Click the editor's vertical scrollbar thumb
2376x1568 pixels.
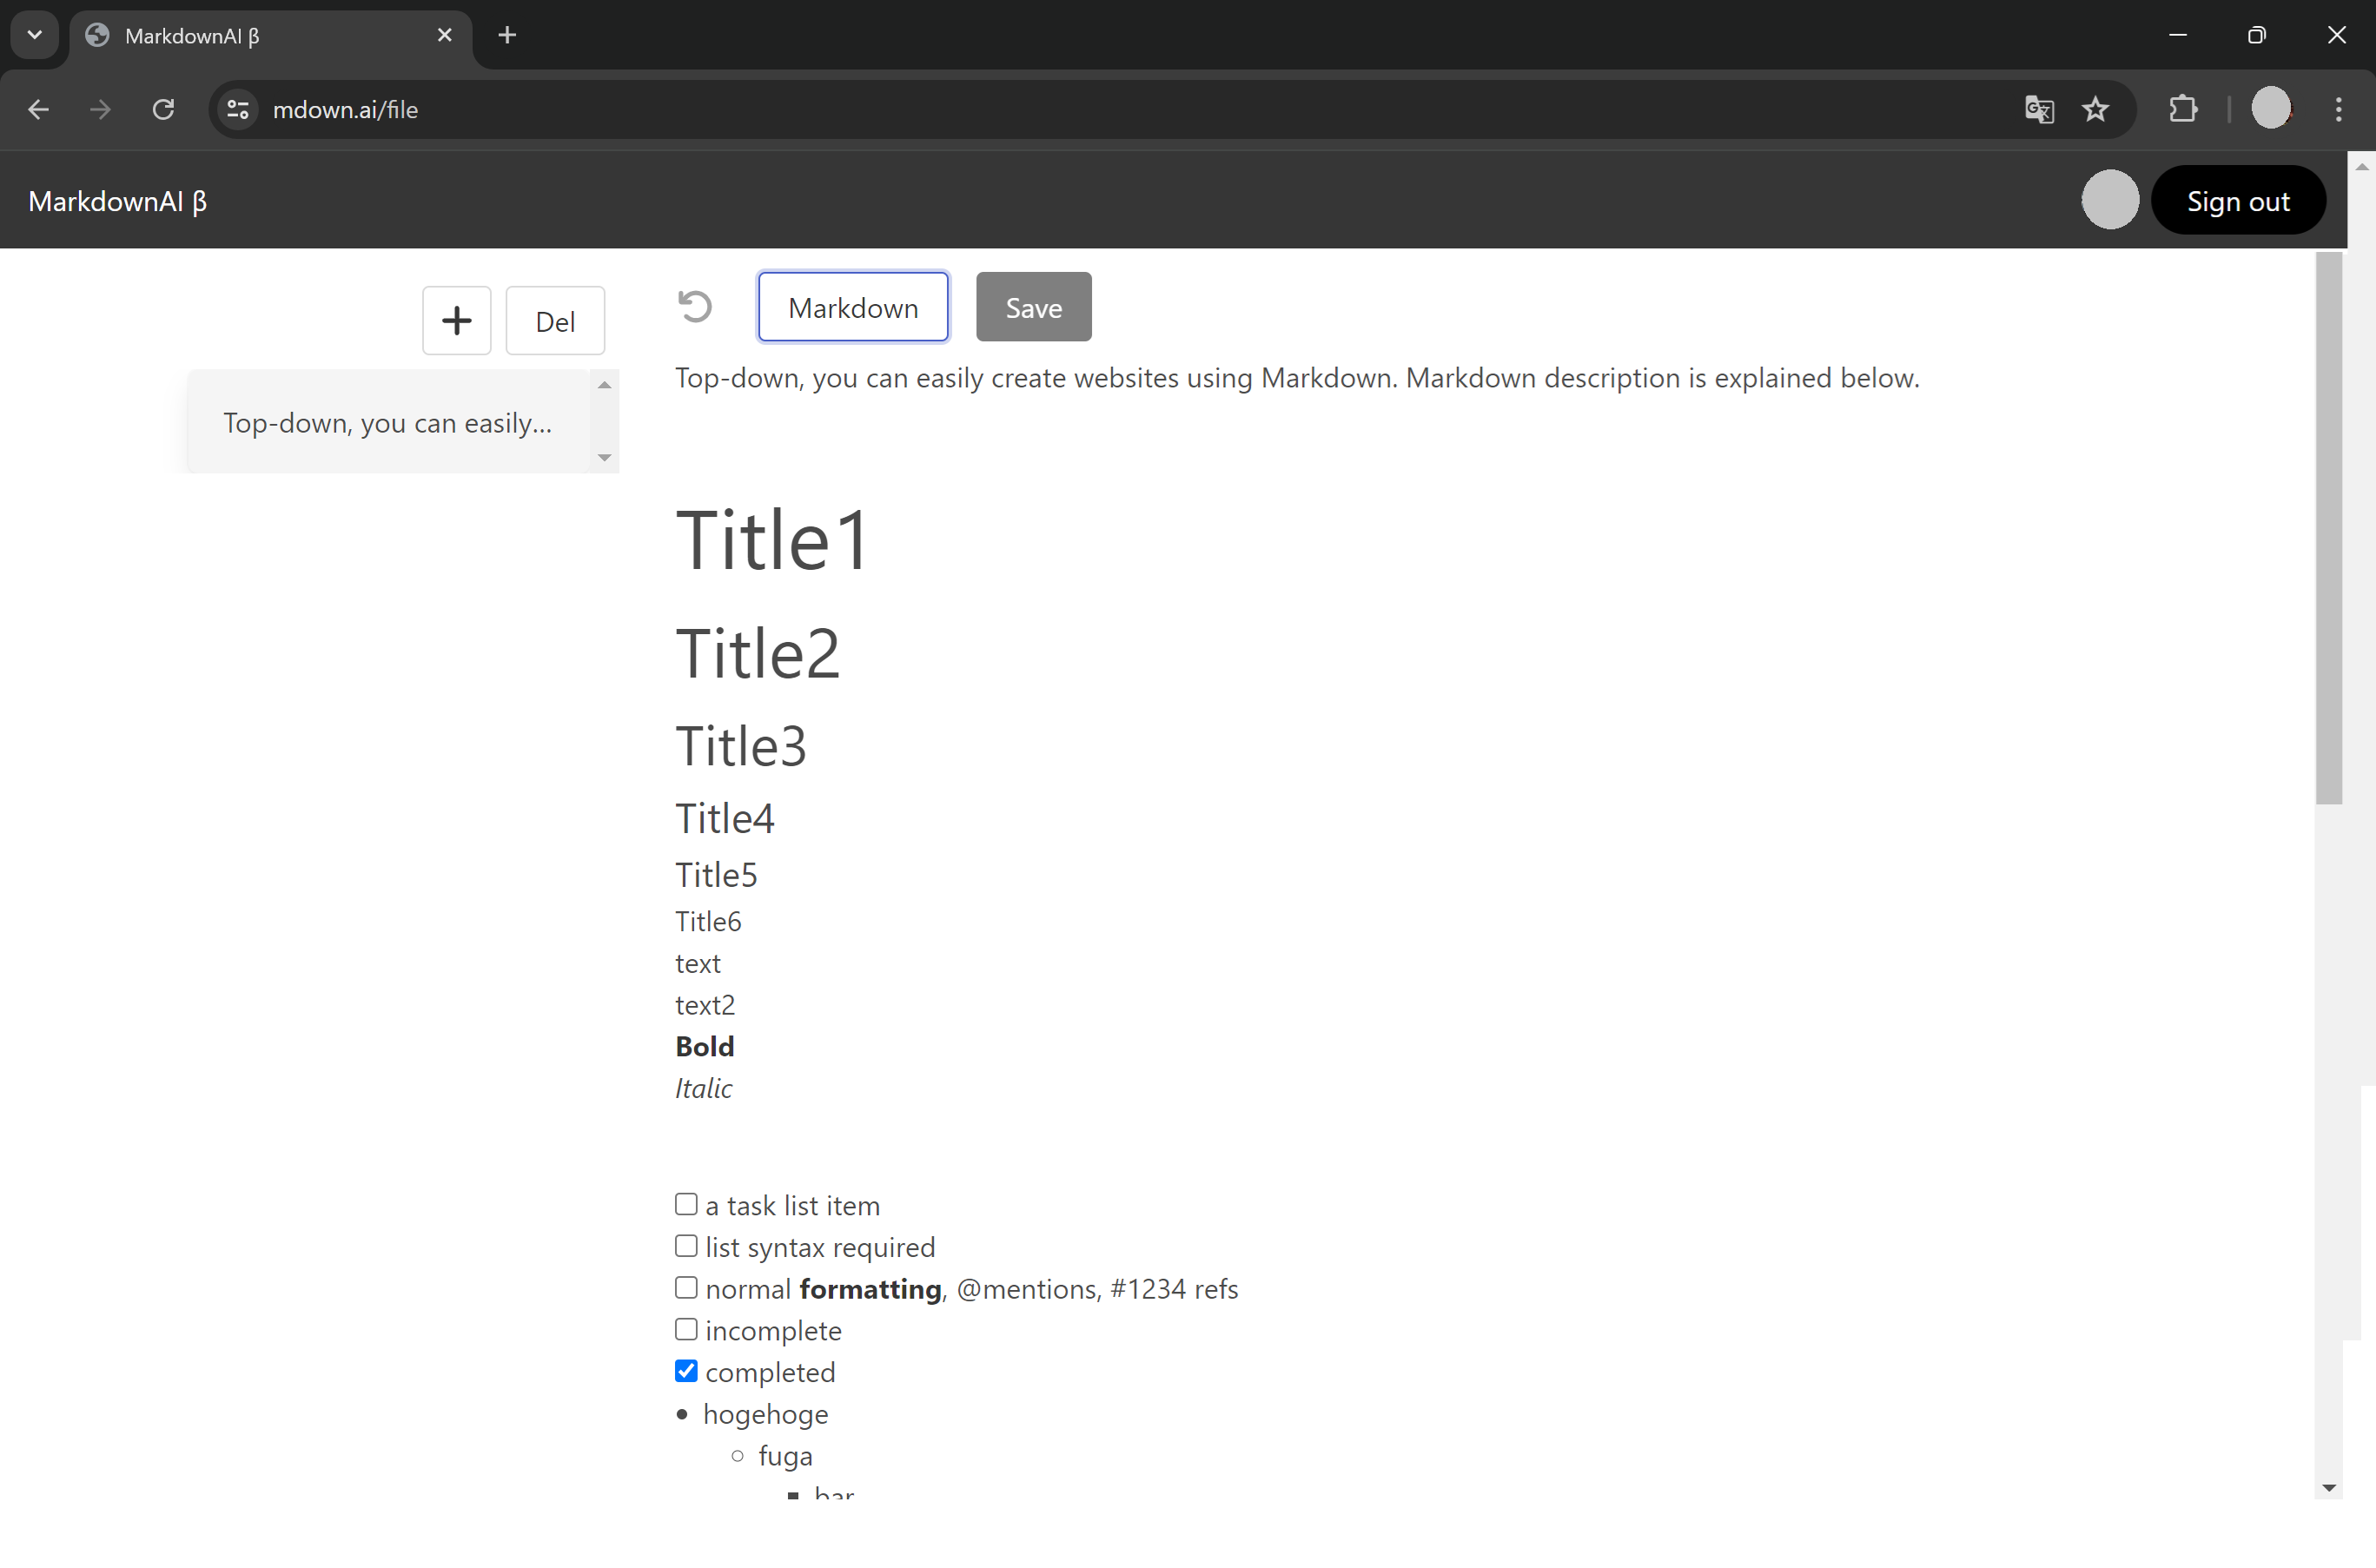[x=2328, y=527]
